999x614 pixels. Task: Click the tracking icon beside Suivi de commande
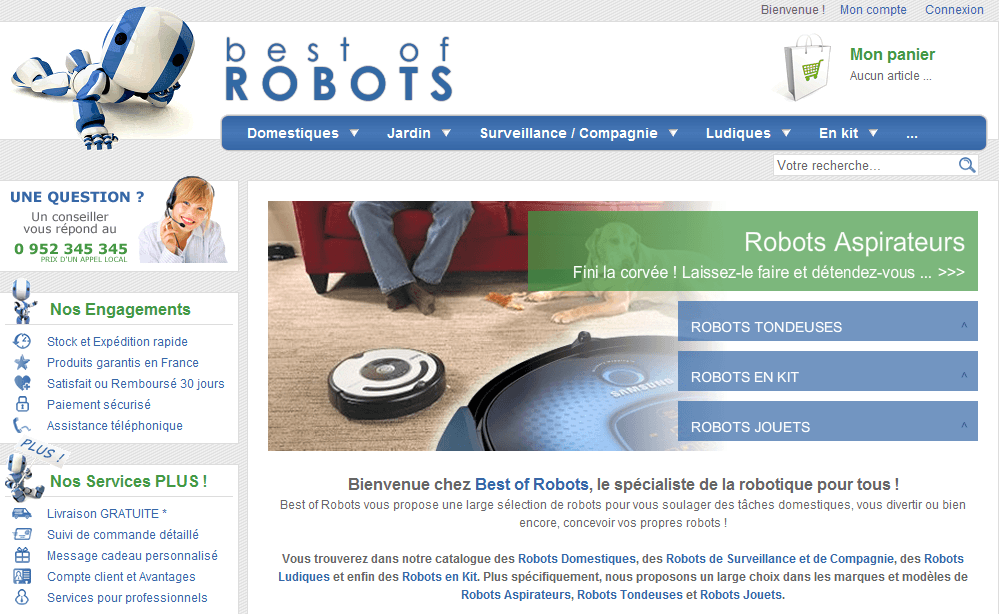point(22,534)
